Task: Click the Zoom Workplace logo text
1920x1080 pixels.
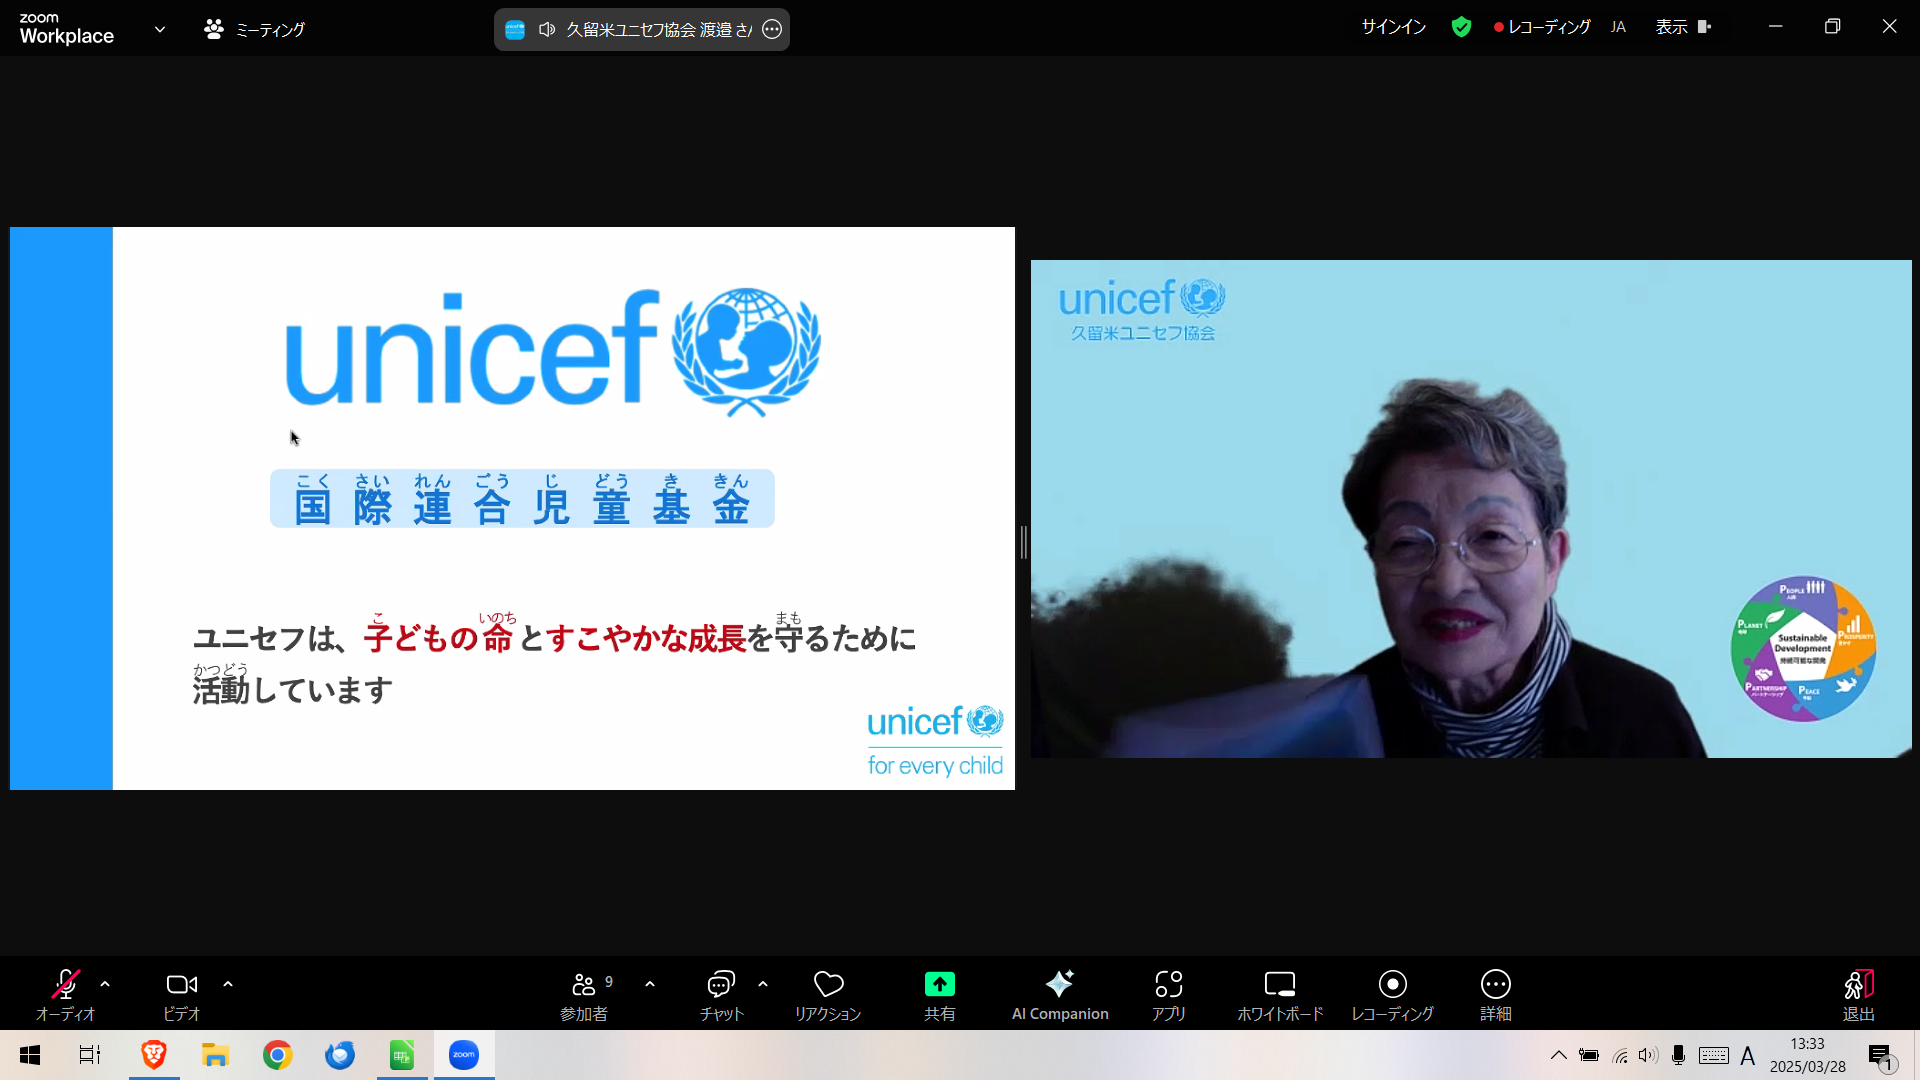Action: pyautogui.click(x=66, y=29)
